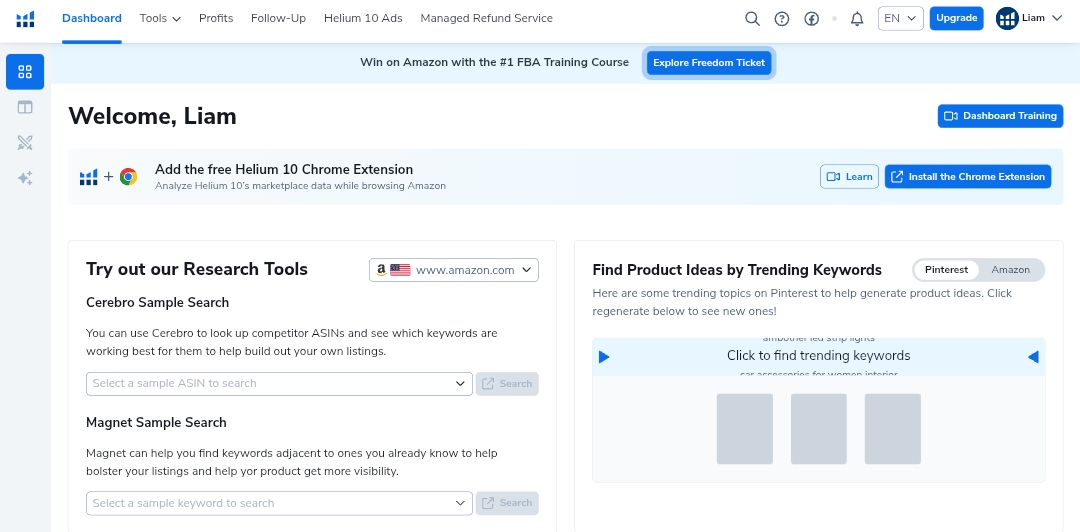Image resolution: width=1080 pixels, height=532 pixels.
Task: Select the middle trending product thumbnail
Action: pyautogui.click(x=818, y=429)
